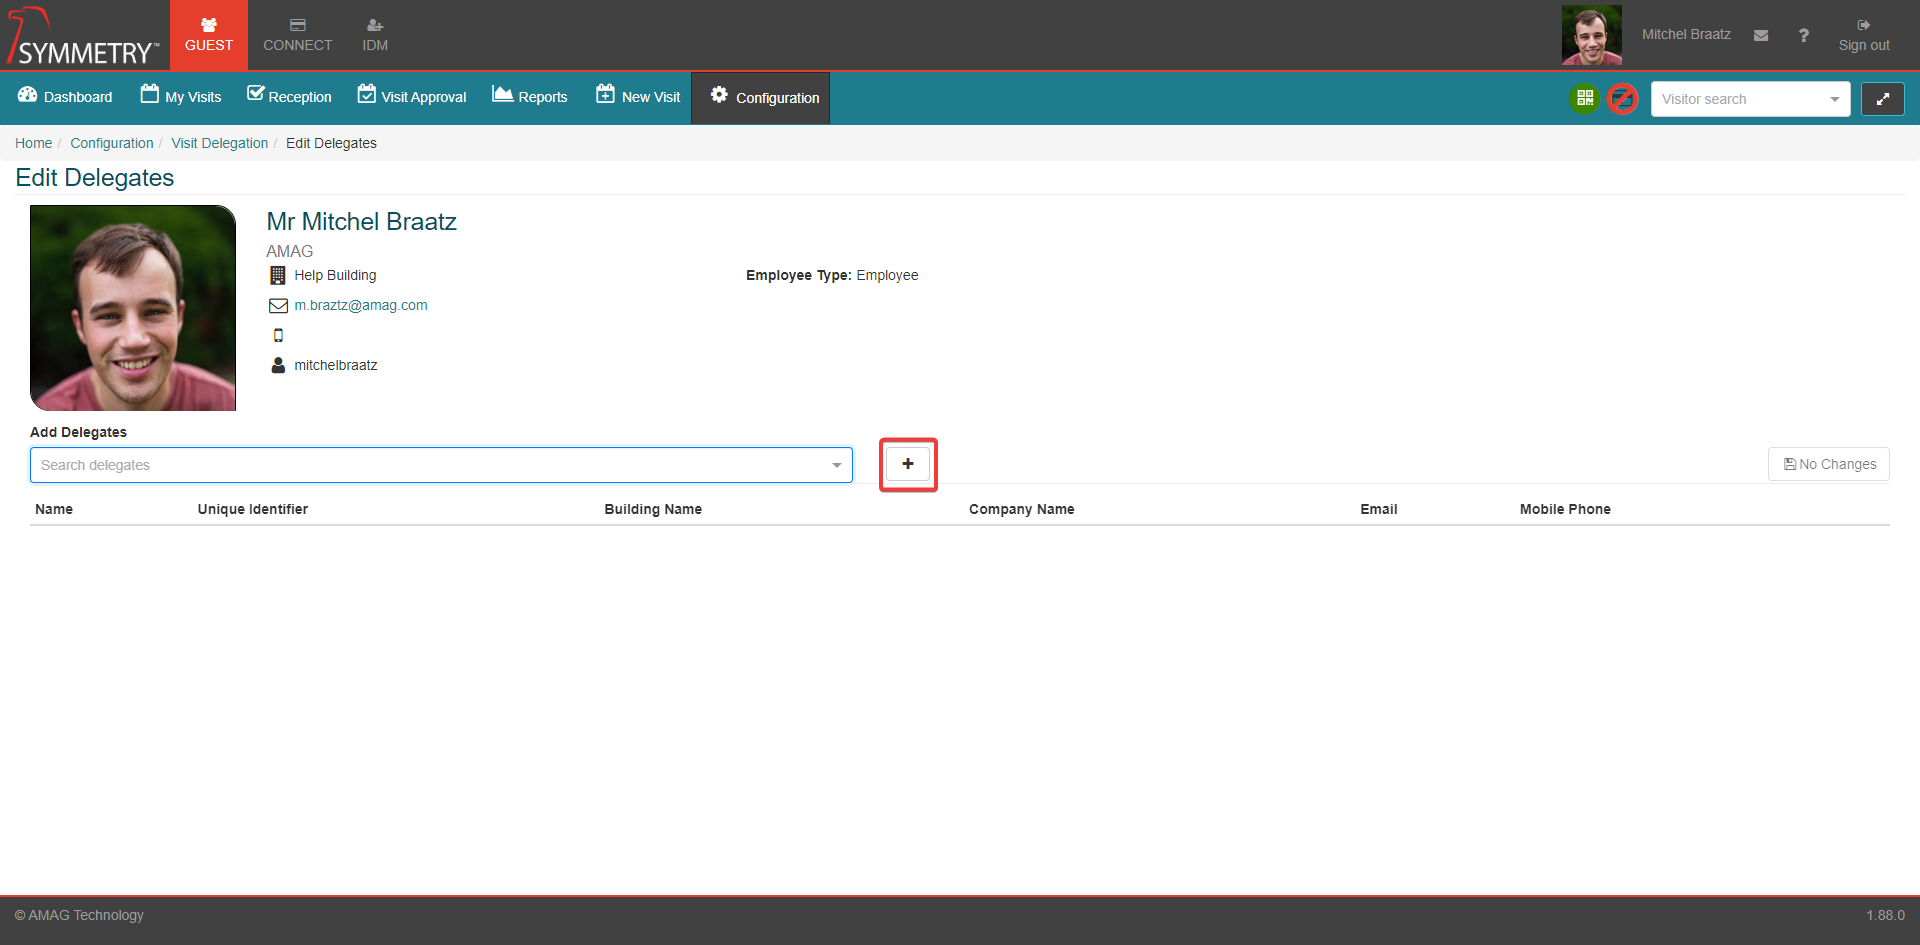Expand the Visitor search dropdown arrow
The height and width of the screenshot is (945, 1920).
tap(1834, 99)
